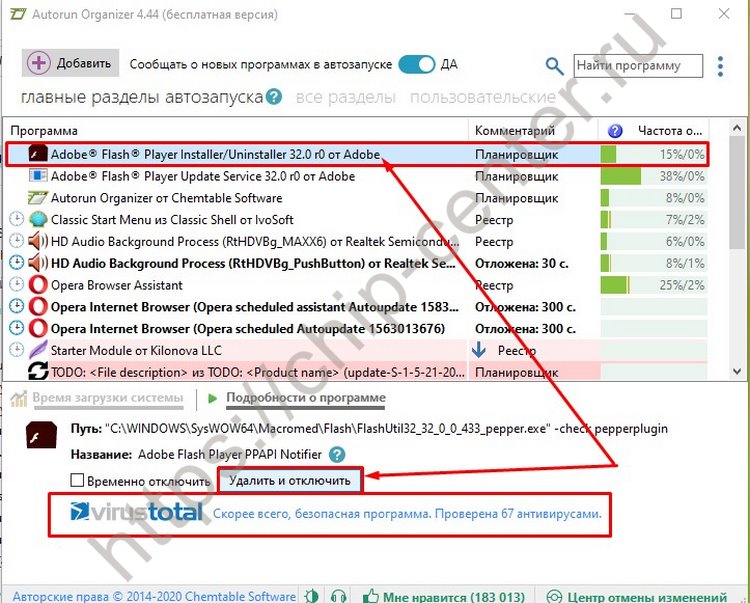Click speaker icon of RtHDVBg_MAXX6 row
The height and width of the screenshot is (603, 750).
(38, 241)
